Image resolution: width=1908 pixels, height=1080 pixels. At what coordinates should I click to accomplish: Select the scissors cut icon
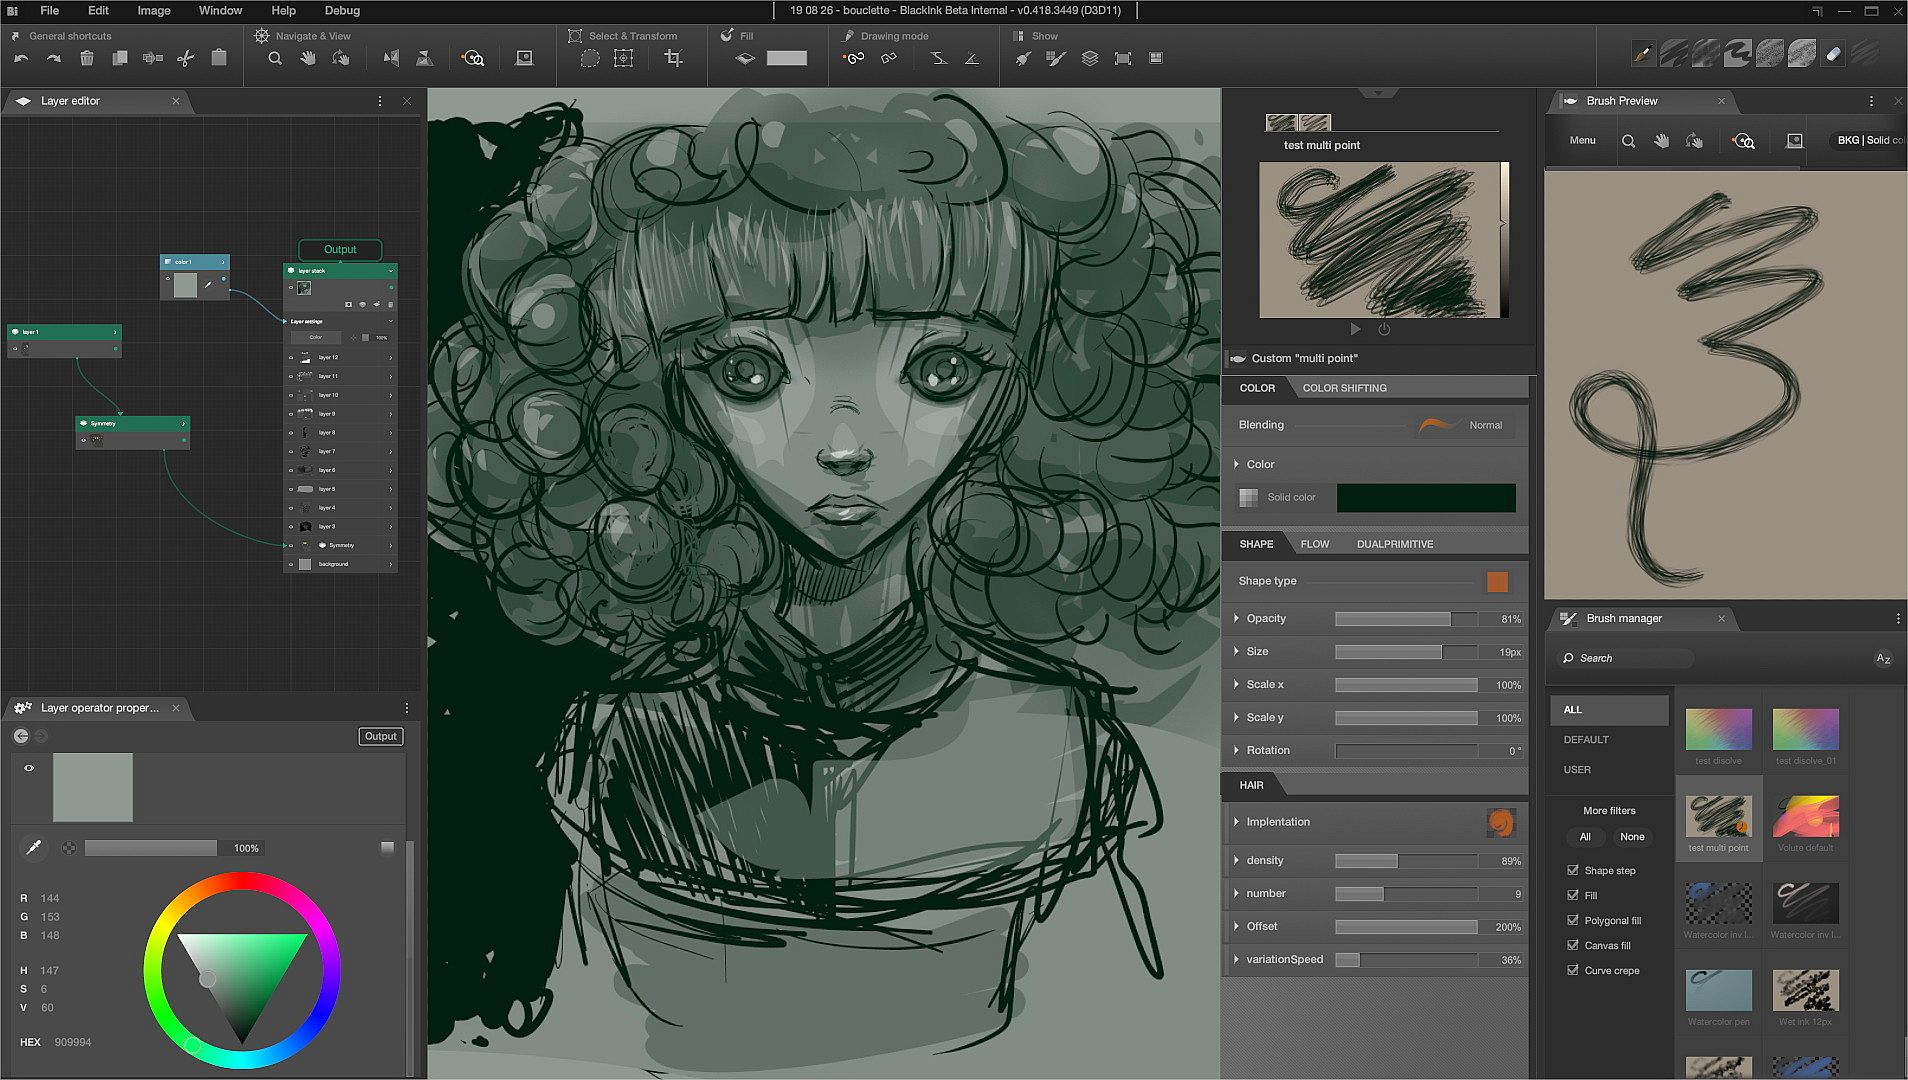[x=186, y=59]
